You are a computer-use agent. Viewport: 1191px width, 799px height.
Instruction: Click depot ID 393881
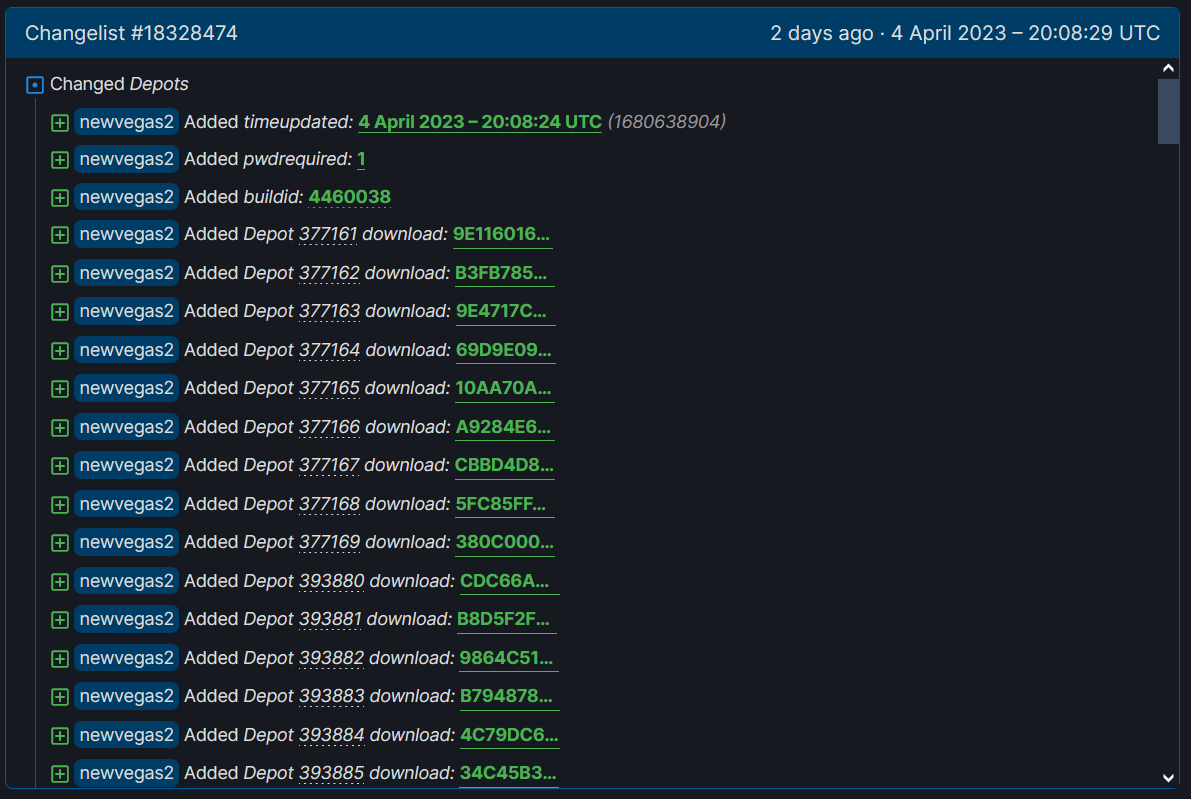(x=330, y=619)
